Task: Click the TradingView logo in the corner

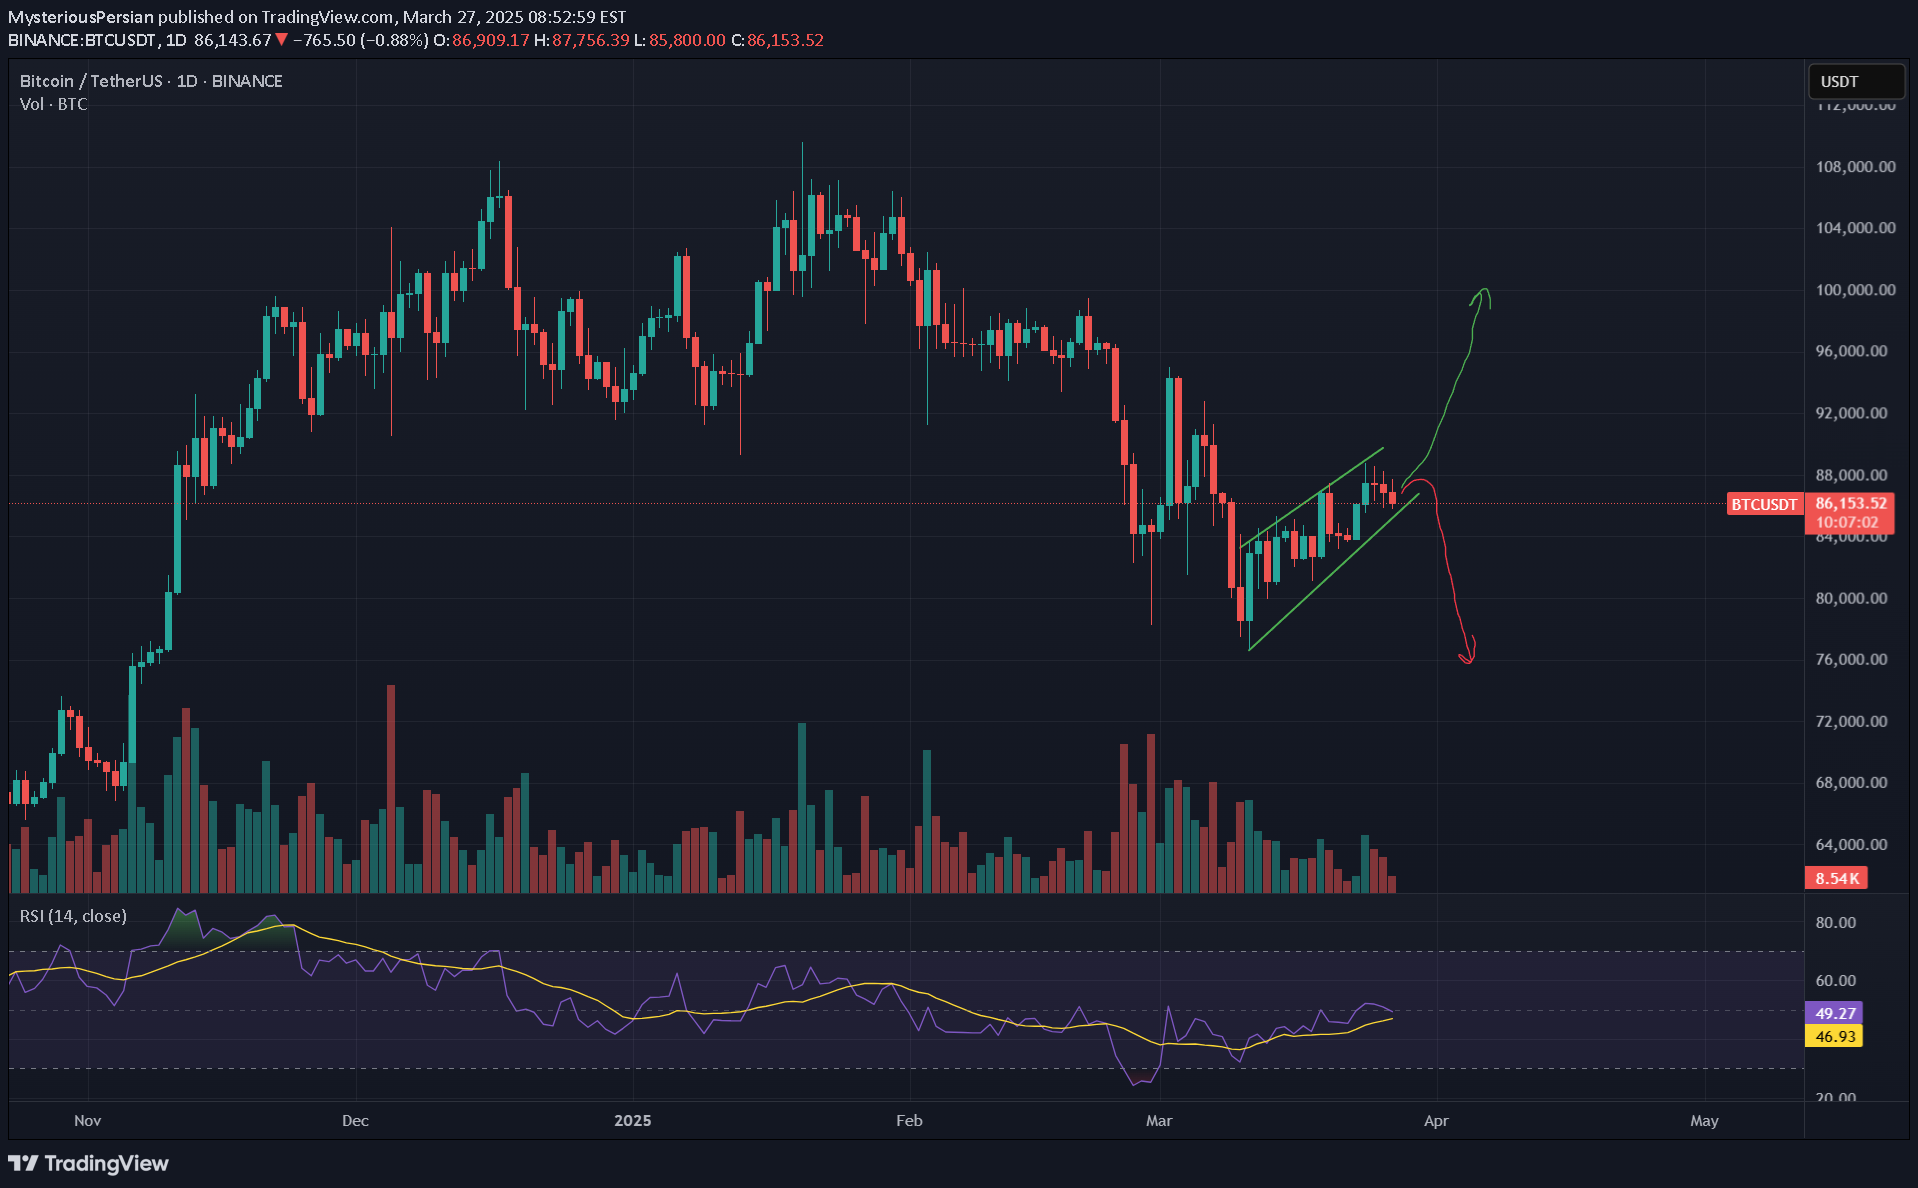Action: tap(88, 1163)
